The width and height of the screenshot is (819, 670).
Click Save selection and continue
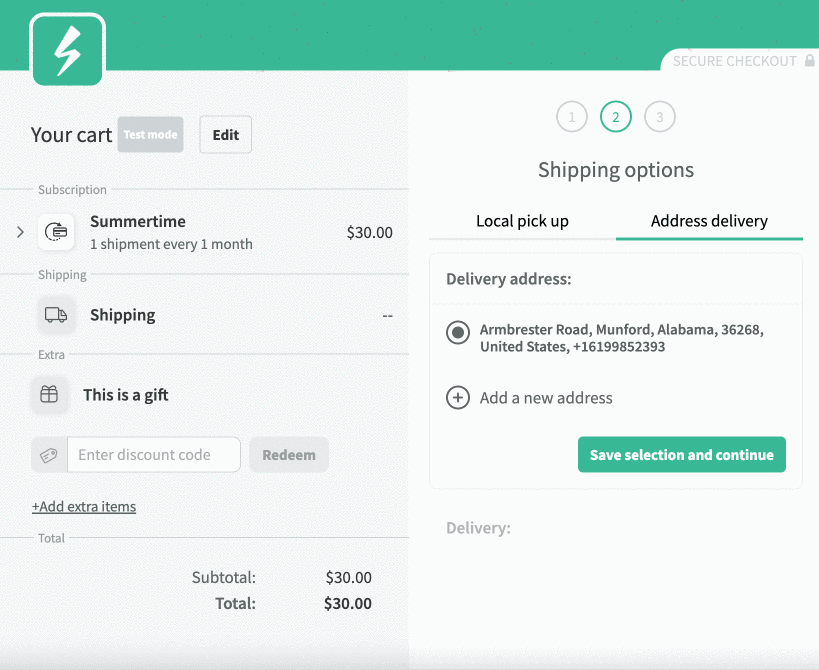click(x=682, y=454)
